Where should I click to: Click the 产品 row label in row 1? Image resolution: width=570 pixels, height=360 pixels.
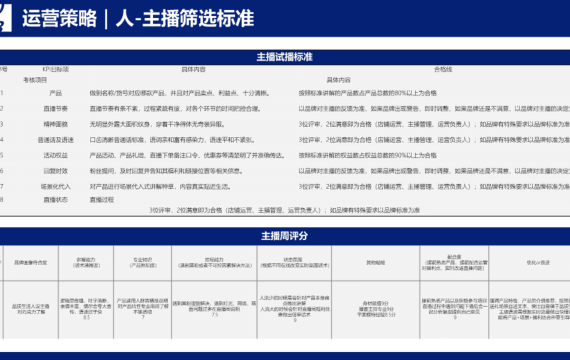pos(55,93)
